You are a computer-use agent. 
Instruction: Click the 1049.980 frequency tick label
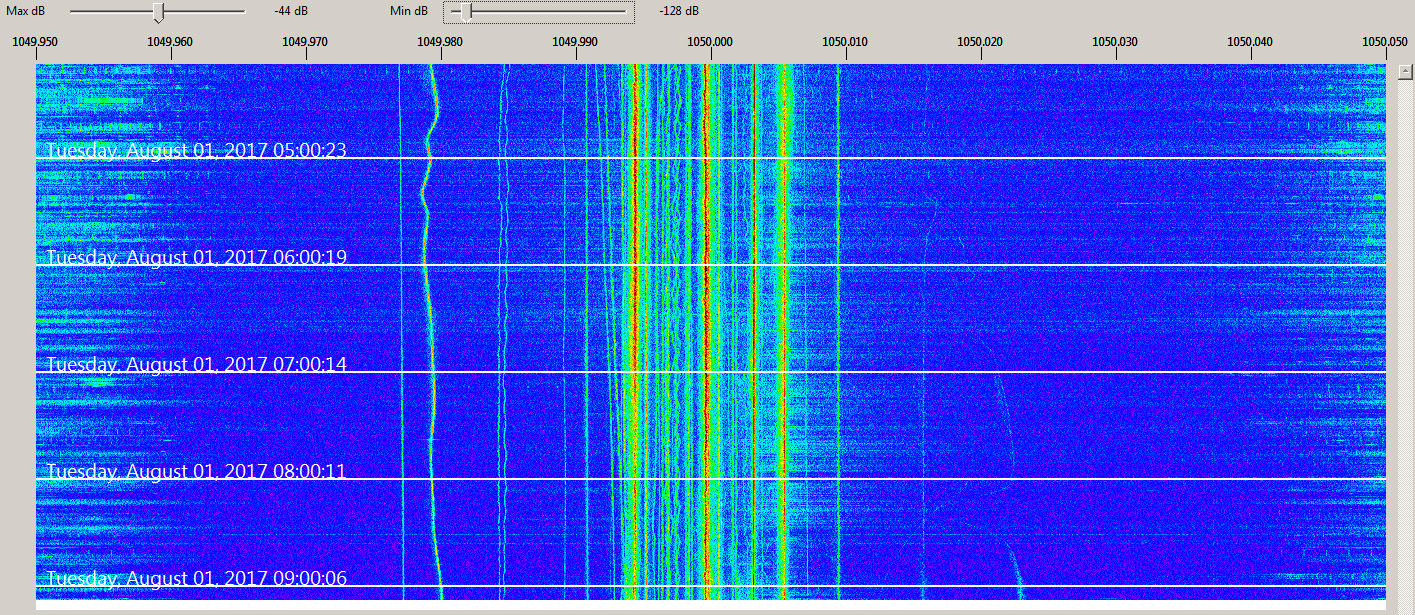click(x=440, y=42)
